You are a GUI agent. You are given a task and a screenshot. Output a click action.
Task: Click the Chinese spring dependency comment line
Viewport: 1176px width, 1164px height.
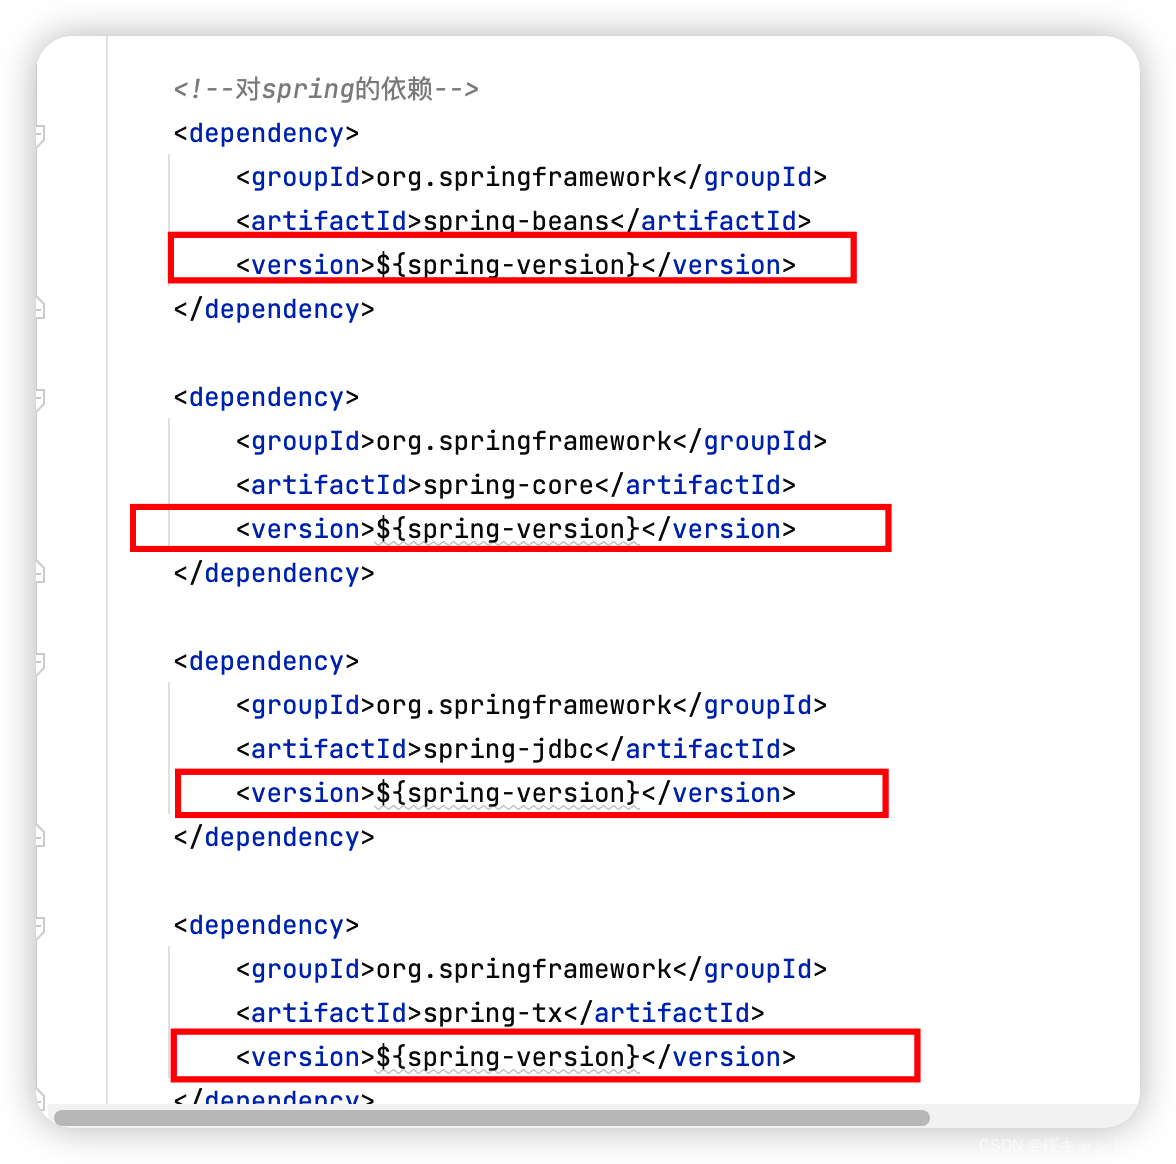click(x=326, y=89)
